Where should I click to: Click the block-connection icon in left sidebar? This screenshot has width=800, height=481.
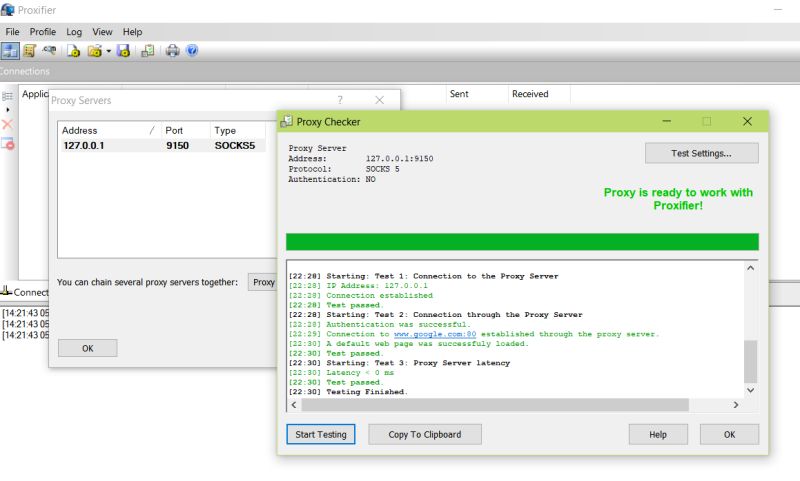coord(8,144)
